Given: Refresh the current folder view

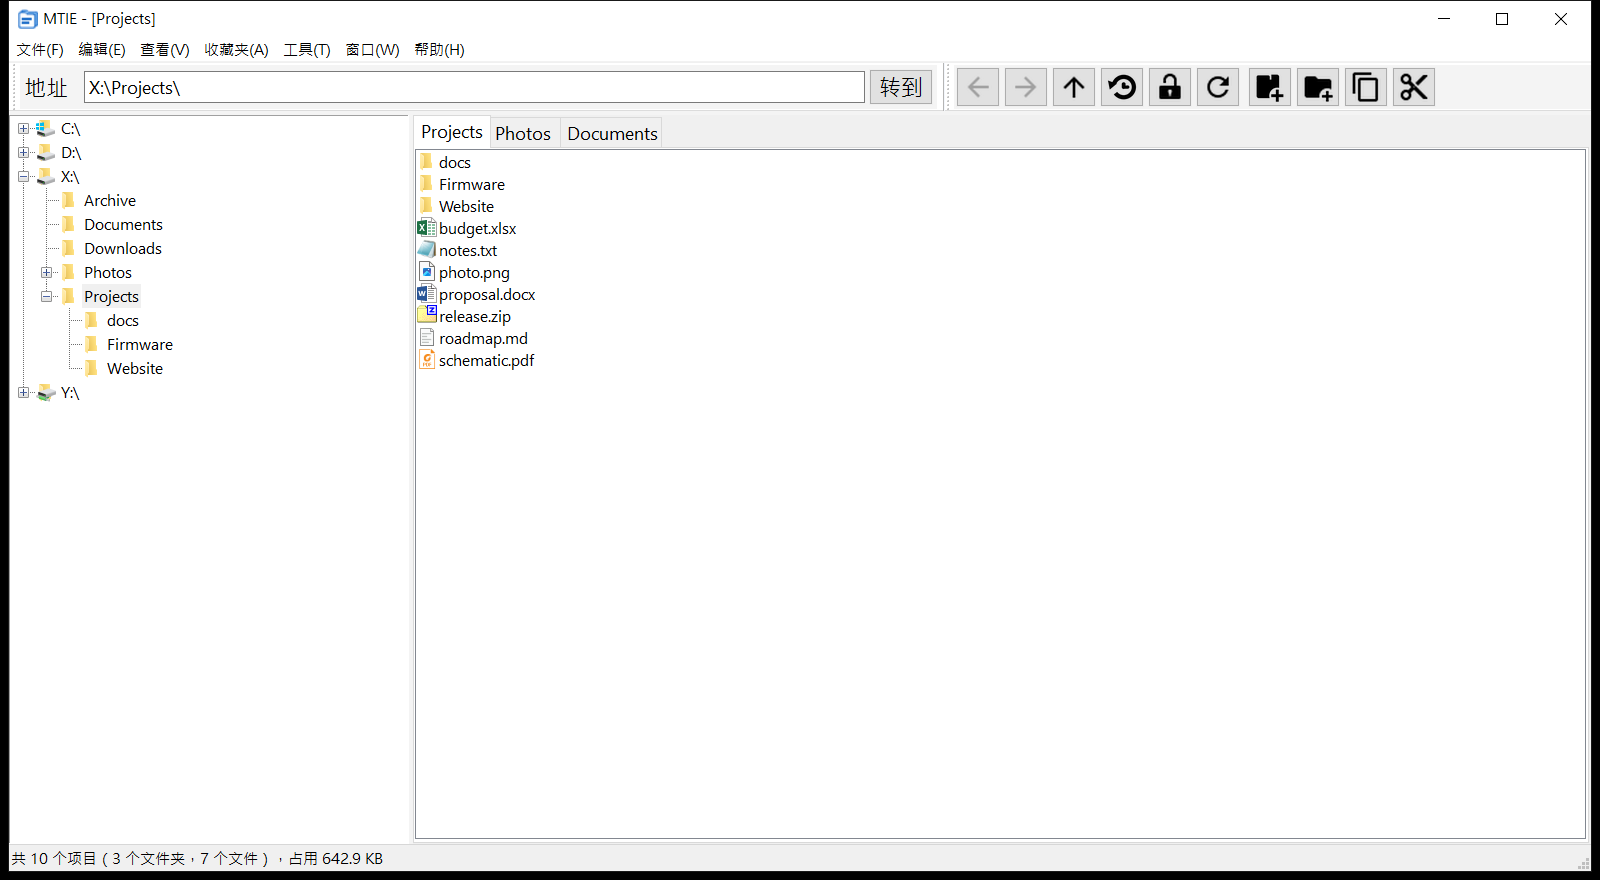Looking at the screenshot, I should click(x=1218, y=87).
